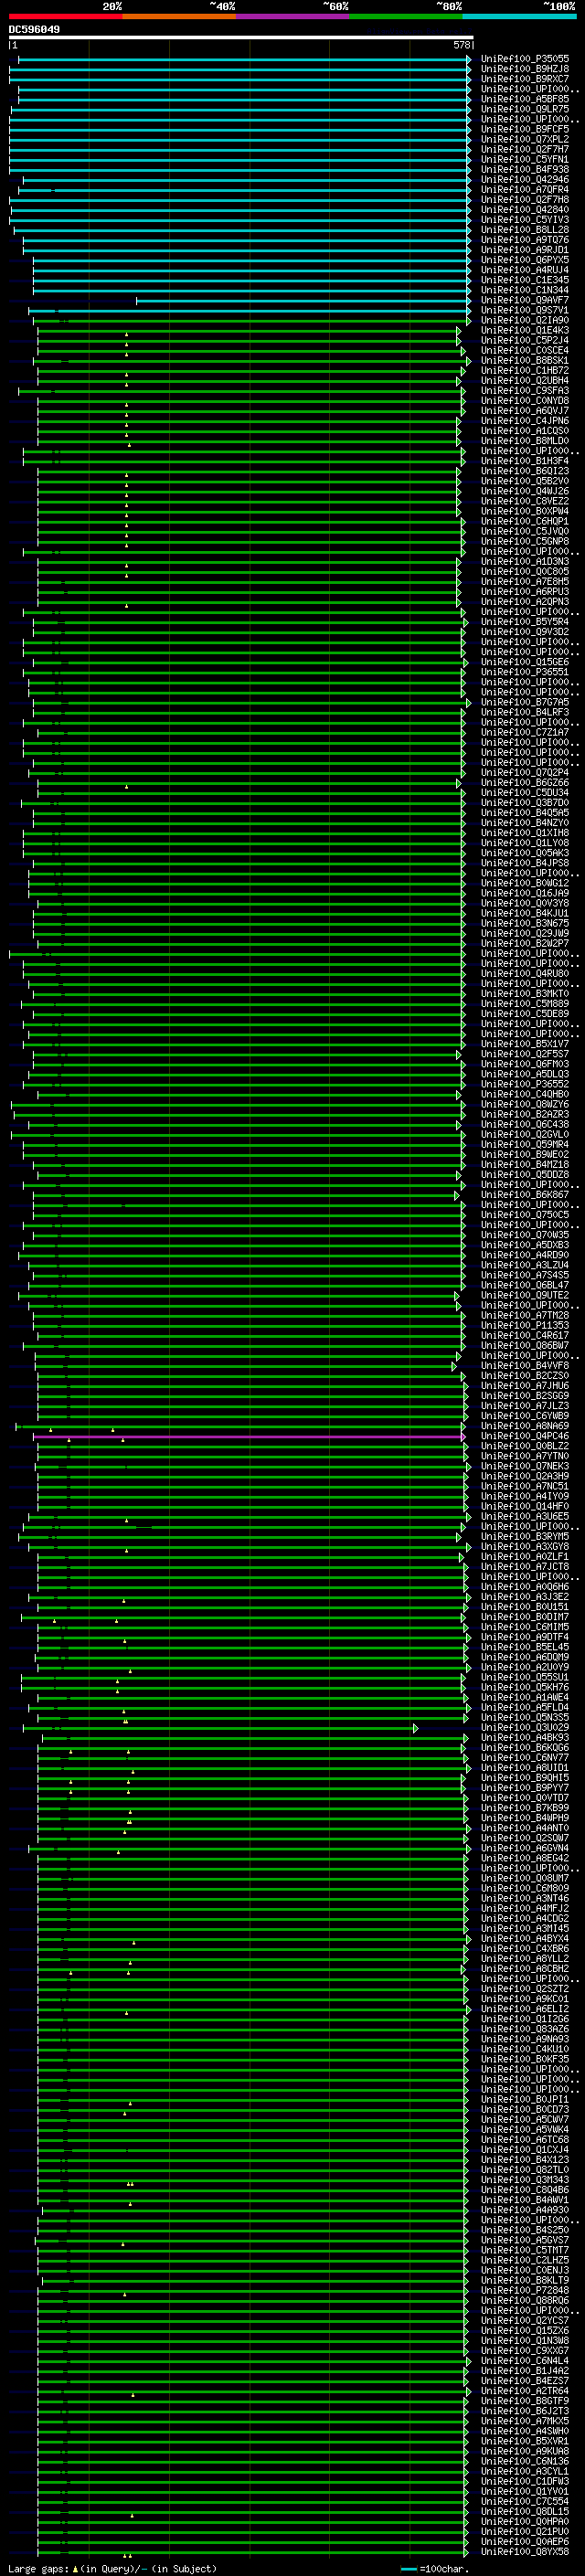Select hit label UniRef100_Q3U029

525,1727
